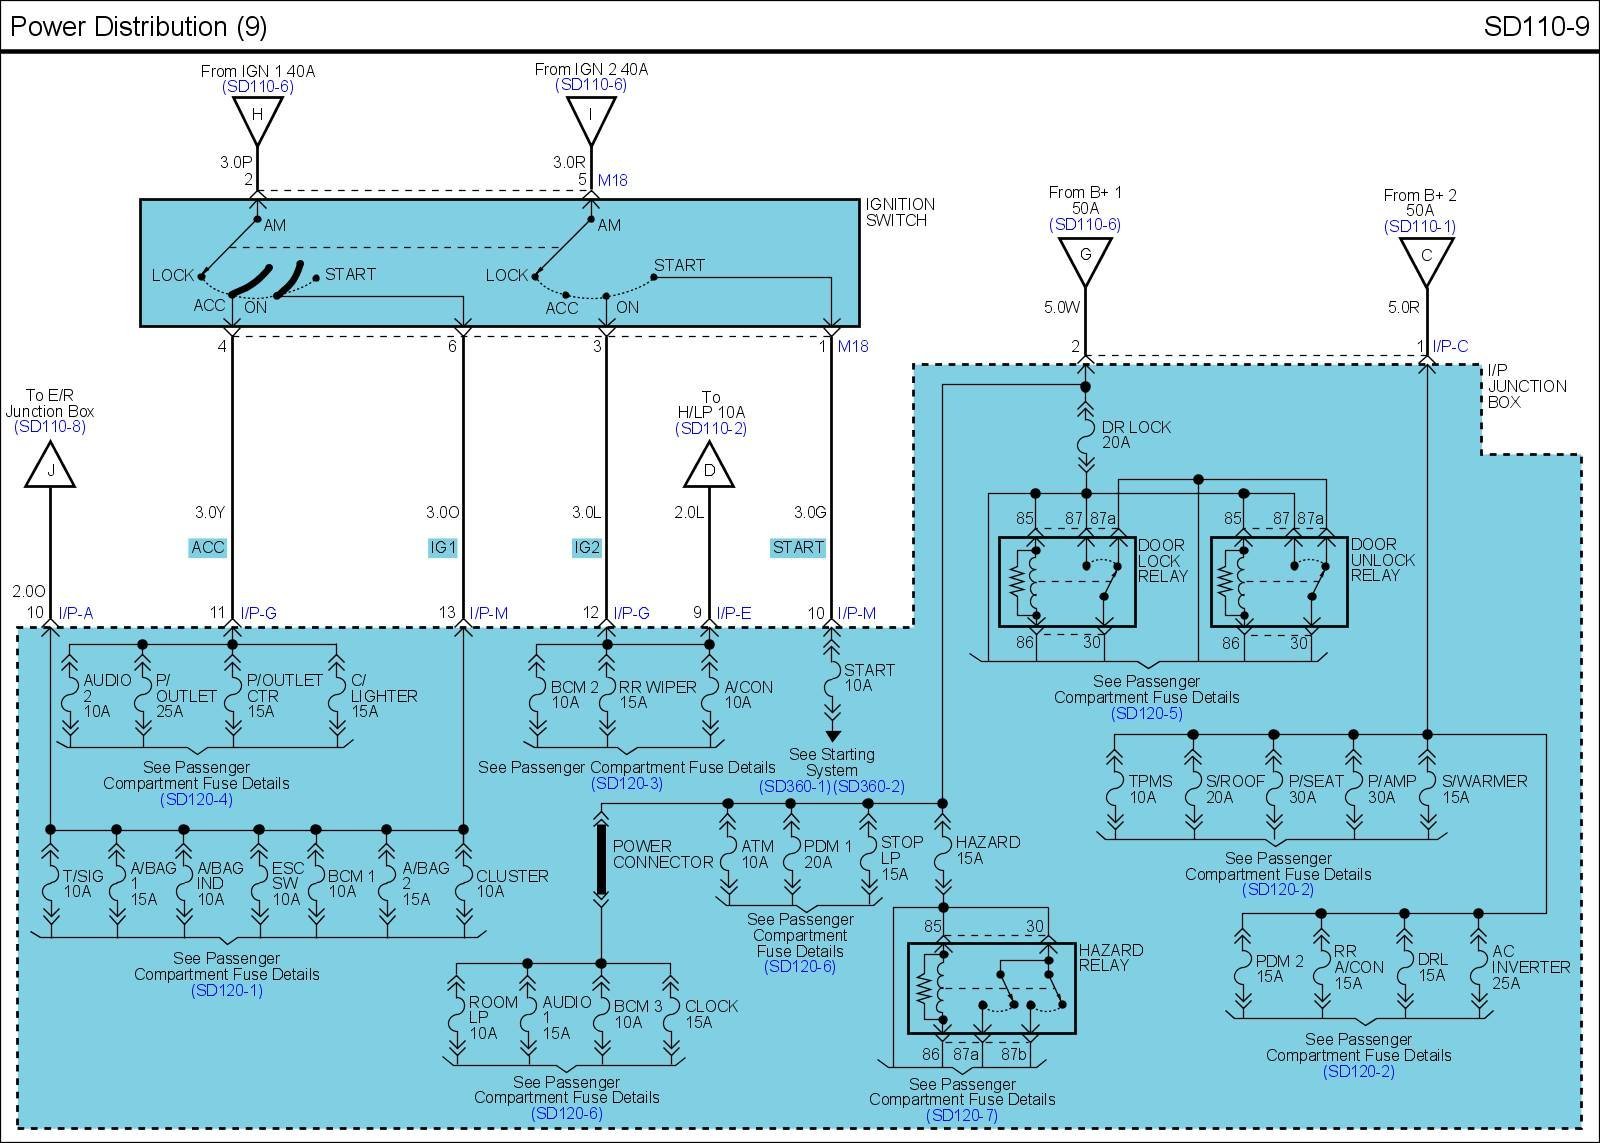
Task: Open the SD110-8 link under E/R Junction Box
Action: [50, 427]
